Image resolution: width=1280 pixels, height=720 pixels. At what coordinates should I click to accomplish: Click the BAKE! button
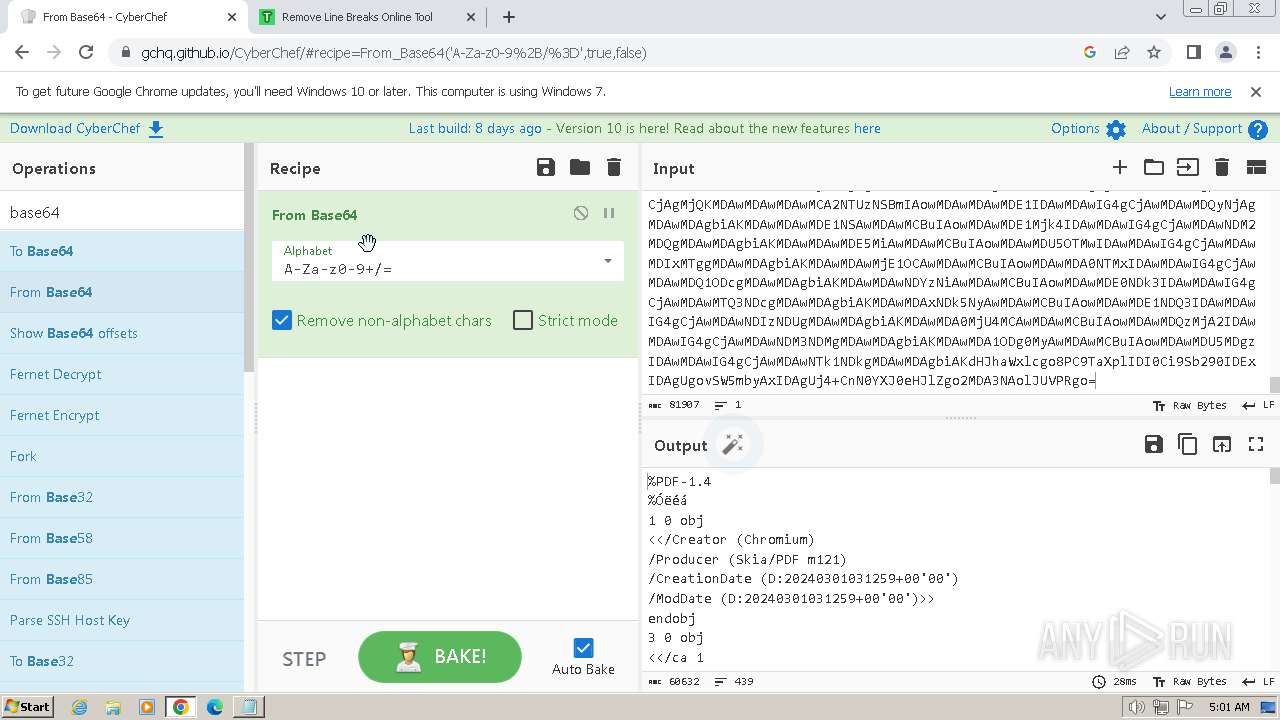click(x=440, y=657)
